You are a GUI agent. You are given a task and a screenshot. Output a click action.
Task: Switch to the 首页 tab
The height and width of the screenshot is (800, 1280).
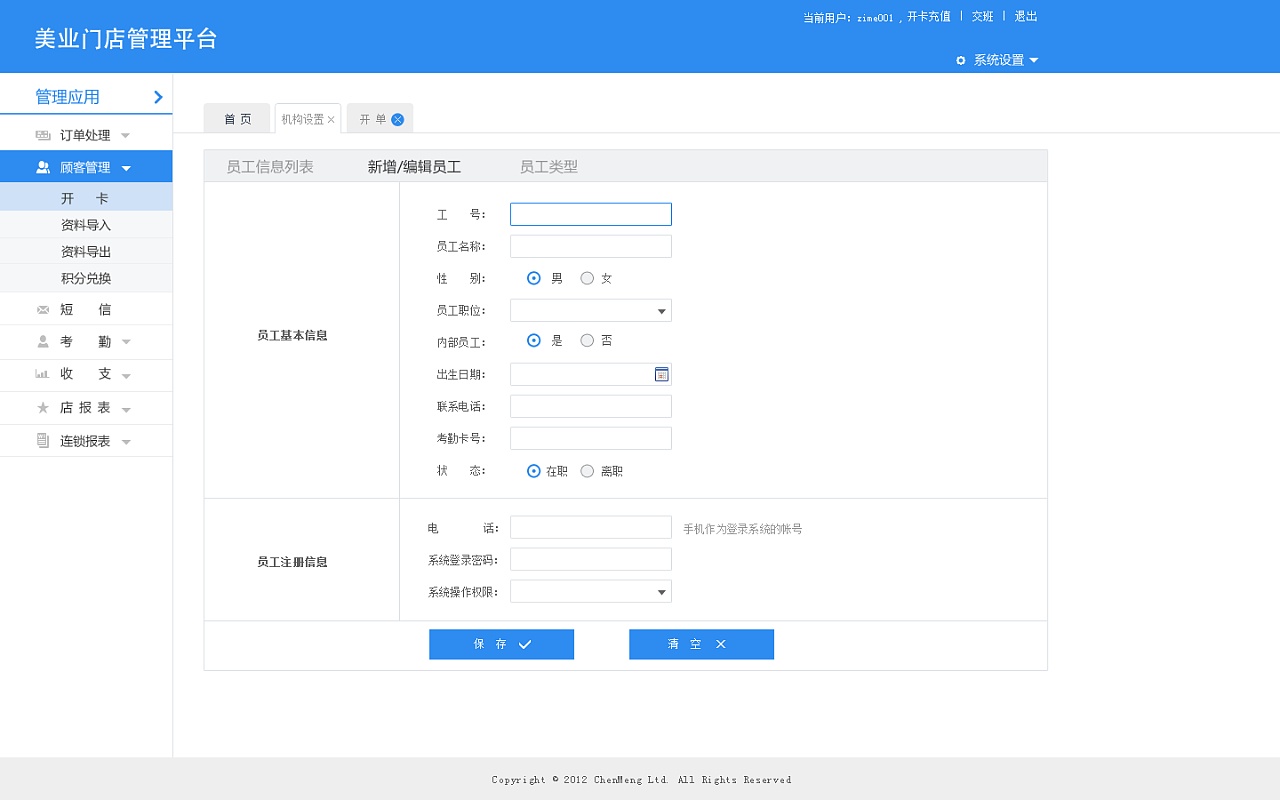point(236,117)
